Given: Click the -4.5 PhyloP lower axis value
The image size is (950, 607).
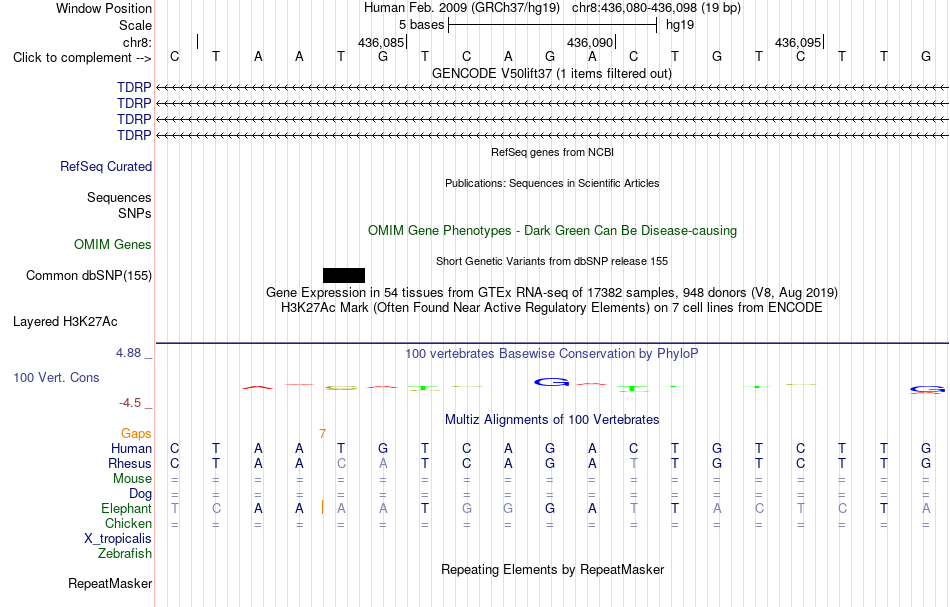Looking at the screenshot, I should [130, 403].
